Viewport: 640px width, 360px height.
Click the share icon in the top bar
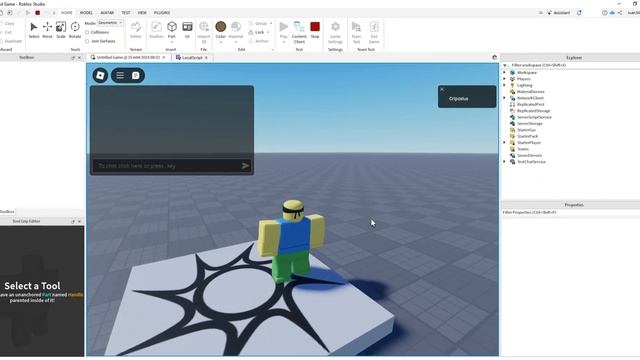(620, 13)
